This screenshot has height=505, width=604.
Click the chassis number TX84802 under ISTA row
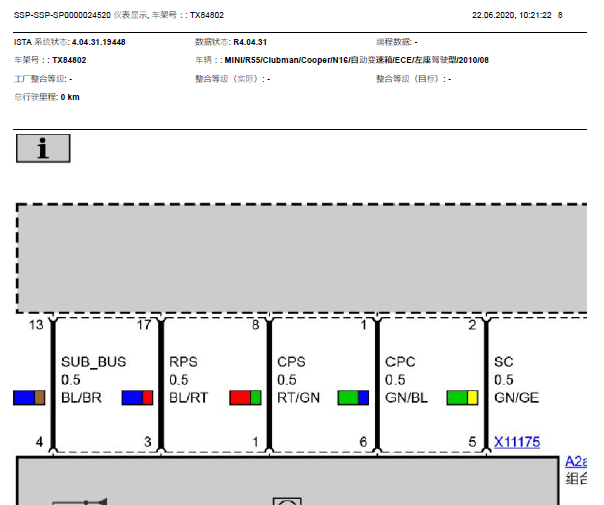pyautogui.click(x=69, y=60)
